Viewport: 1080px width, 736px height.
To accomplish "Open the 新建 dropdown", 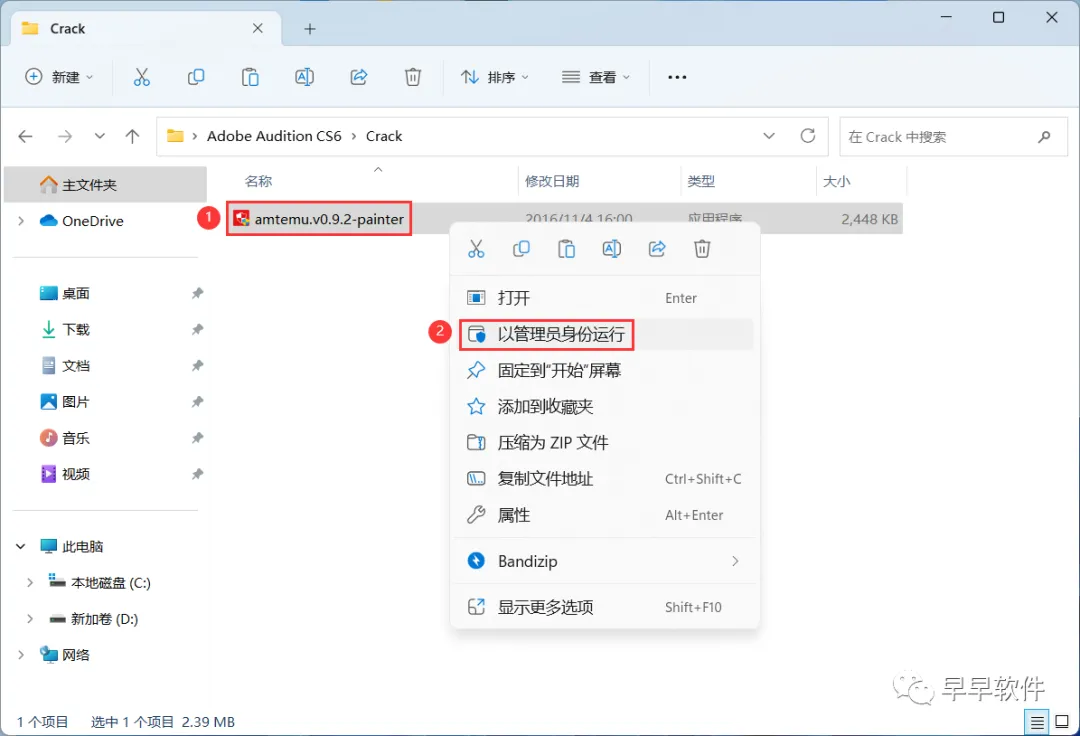I will pyautogui.click(x=59, y=77).
